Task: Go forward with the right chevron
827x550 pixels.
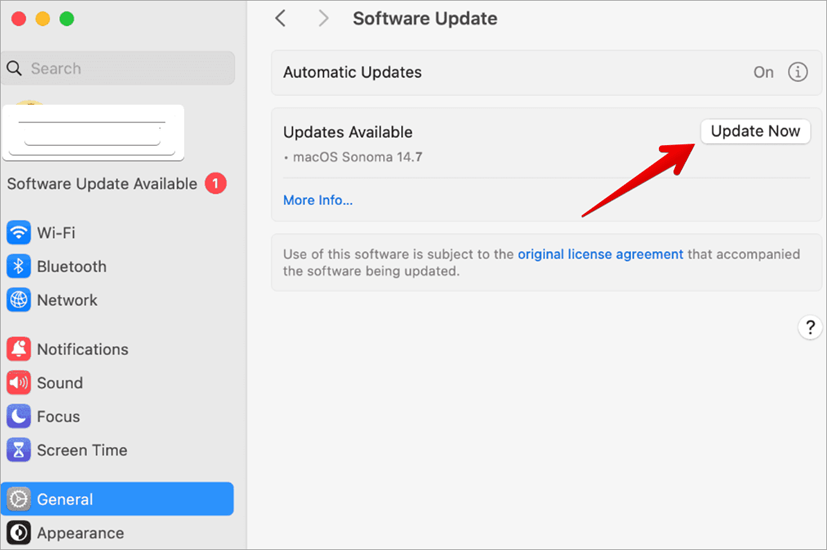Action: coord(323,18)
